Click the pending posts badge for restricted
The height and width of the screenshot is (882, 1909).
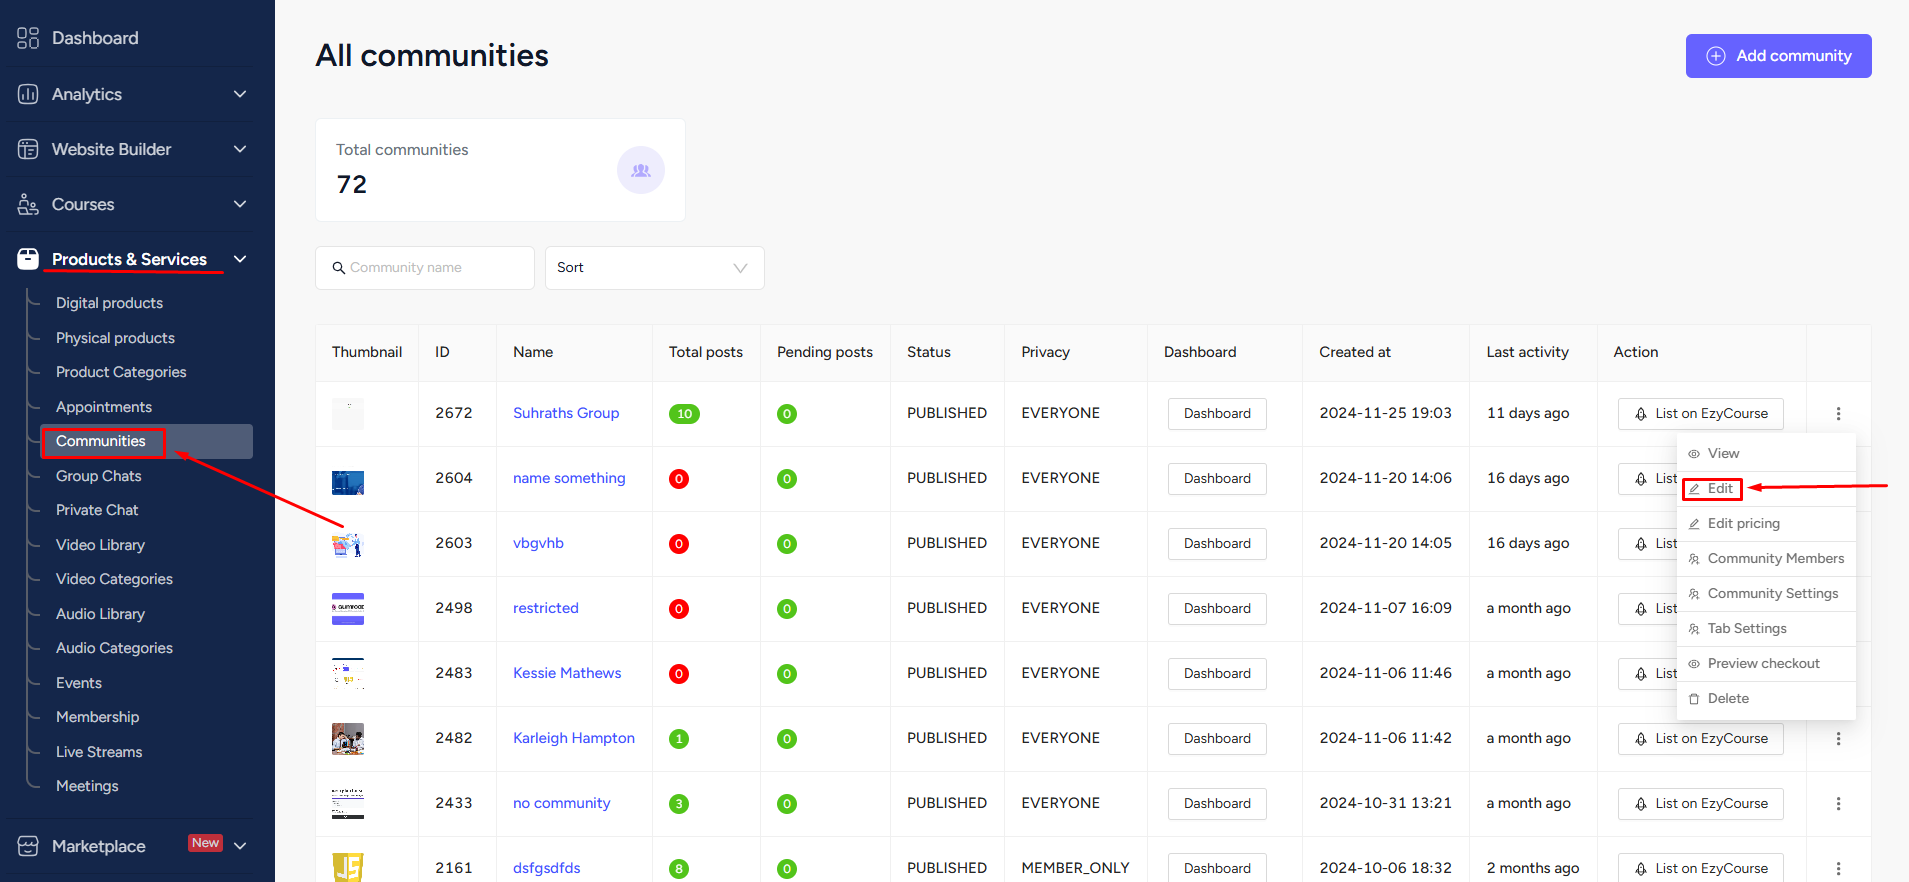pos(787,609)
